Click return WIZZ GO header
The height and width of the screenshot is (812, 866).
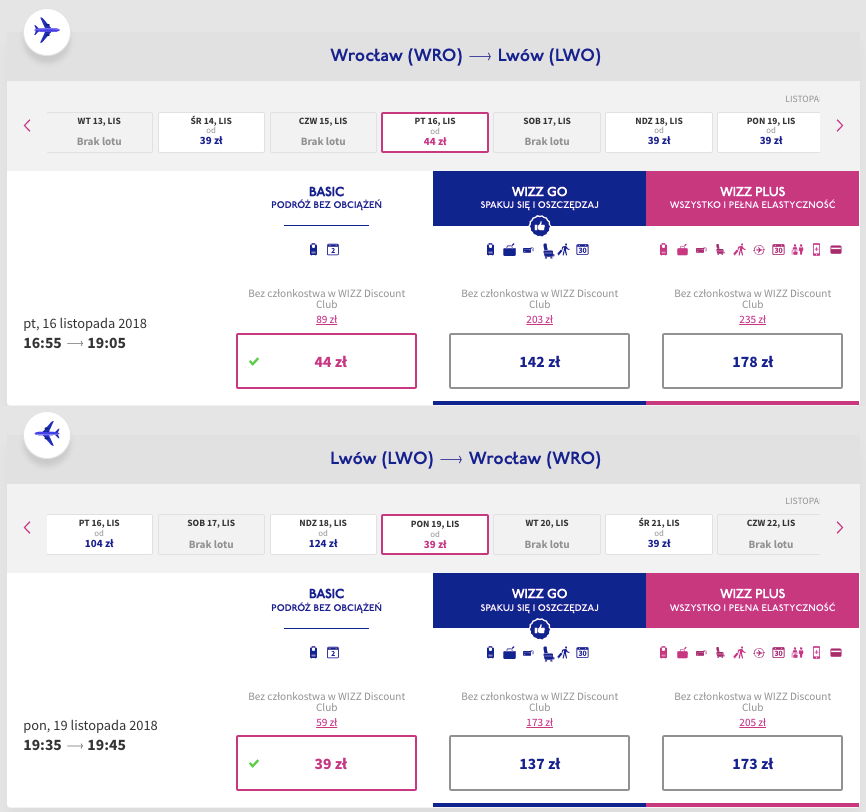coord(540,600)
